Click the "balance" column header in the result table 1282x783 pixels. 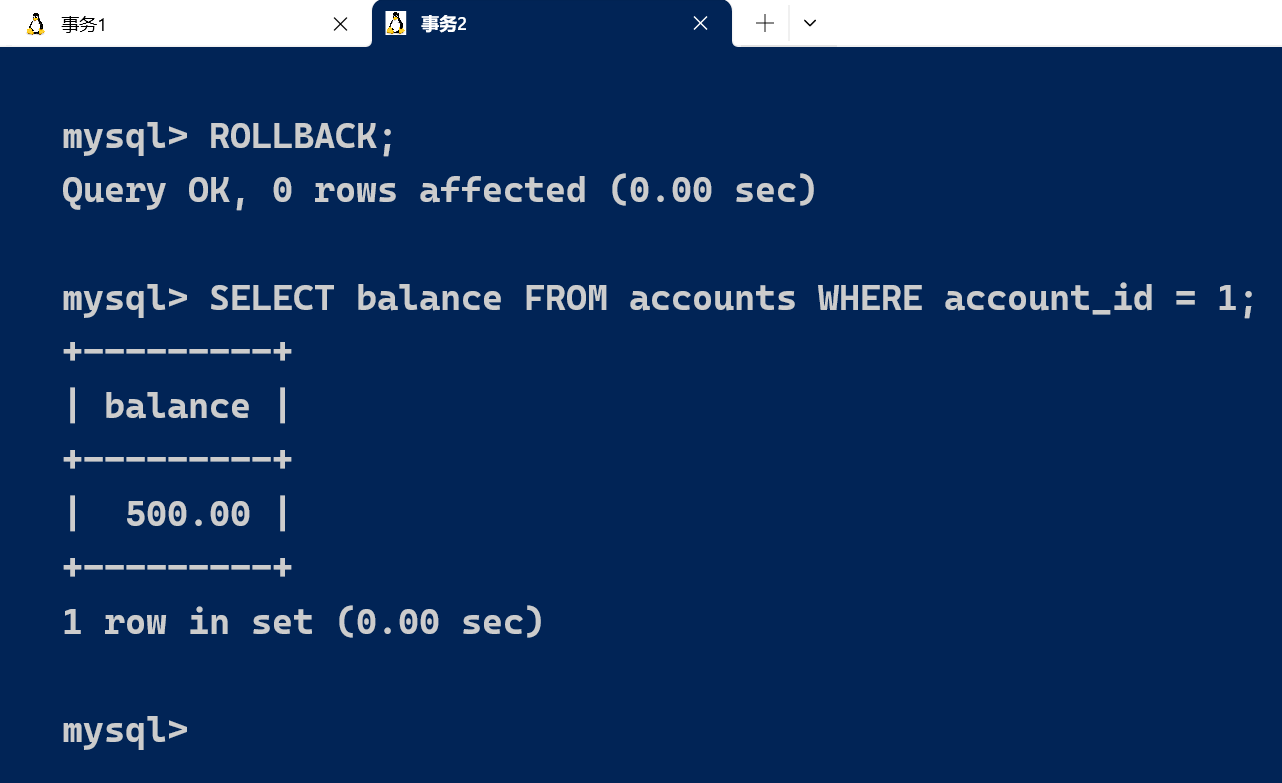click(177, 406)
